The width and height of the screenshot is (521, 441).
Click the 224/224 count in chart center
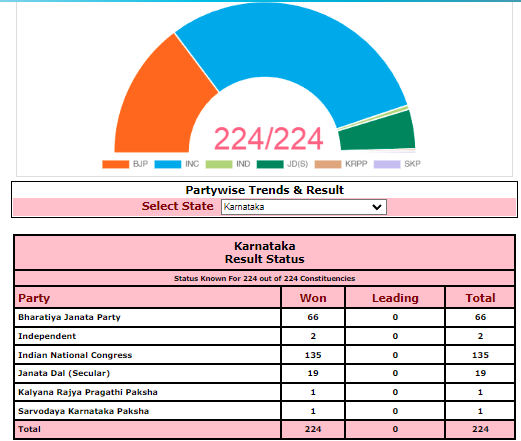coord(268,139)
